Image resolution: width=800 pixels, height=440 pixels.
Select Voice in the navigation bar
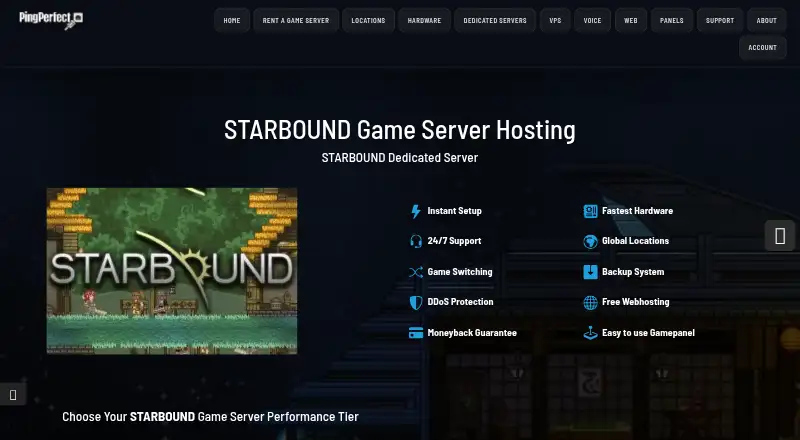coord(592,20)
